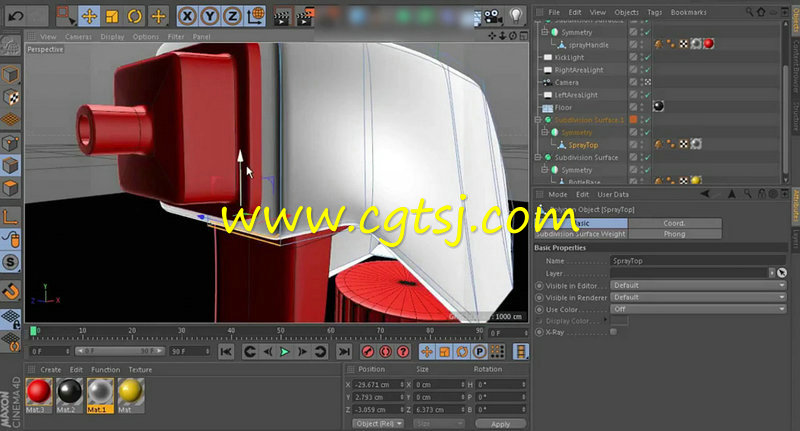
Task: Open Object Manager Tags menu
Action: tap(655, 12)
